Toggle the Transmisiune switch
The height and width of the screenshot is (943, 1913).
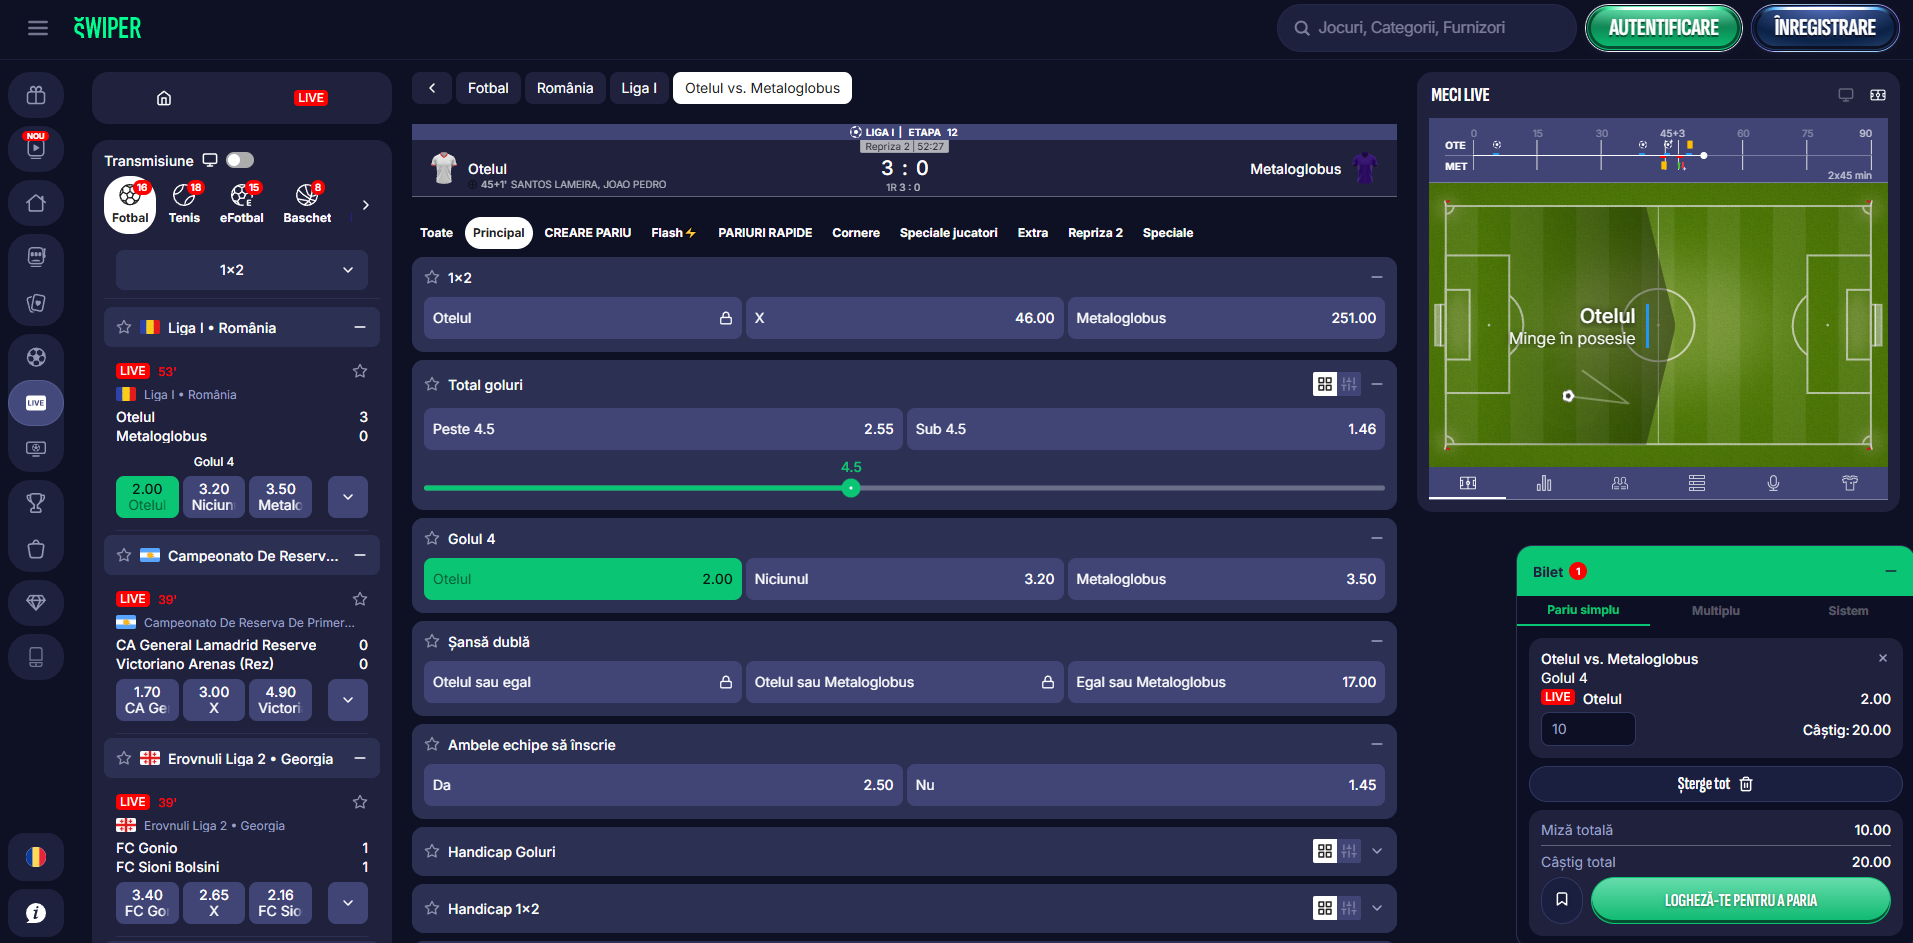coord(240,160)
